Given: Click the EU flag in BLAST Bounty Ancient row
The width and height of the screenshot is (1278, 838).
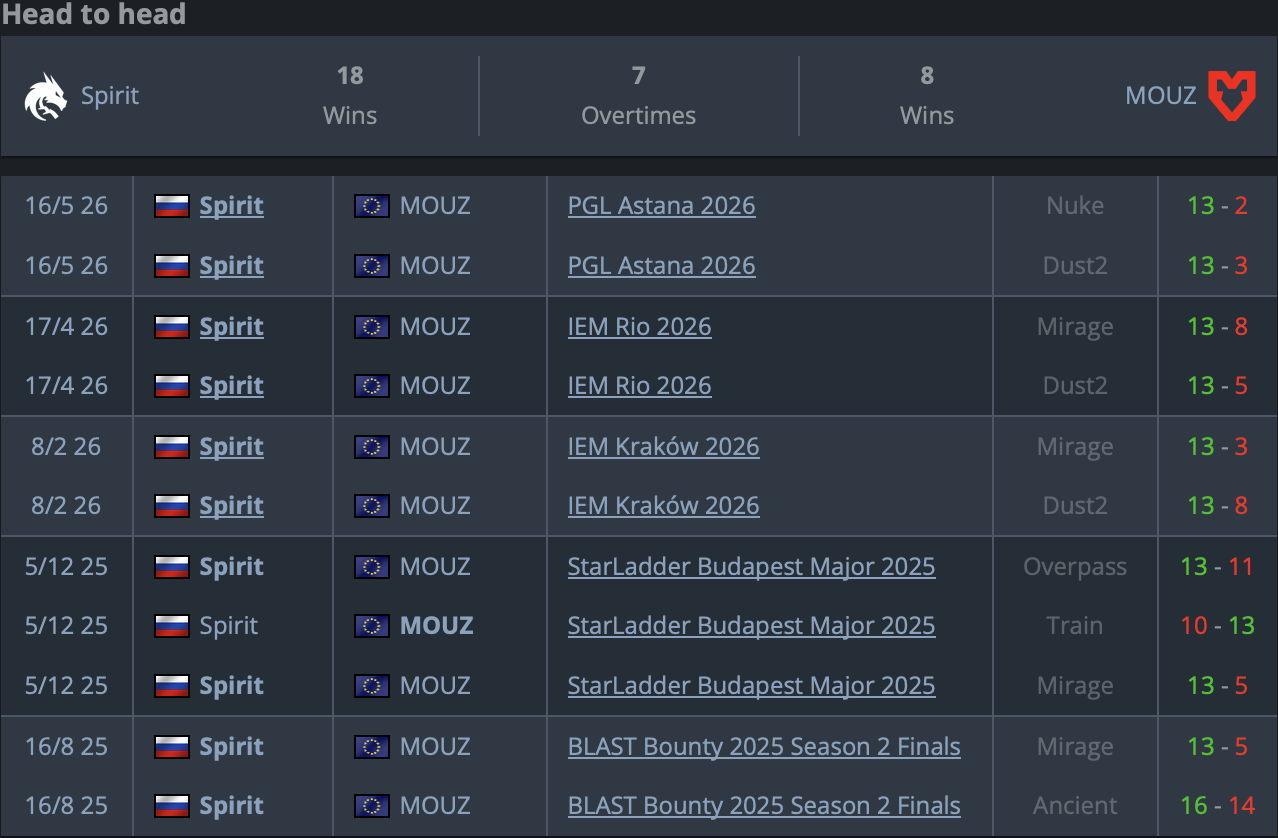Looking at the screenshot, I should (x=372, y=806).
